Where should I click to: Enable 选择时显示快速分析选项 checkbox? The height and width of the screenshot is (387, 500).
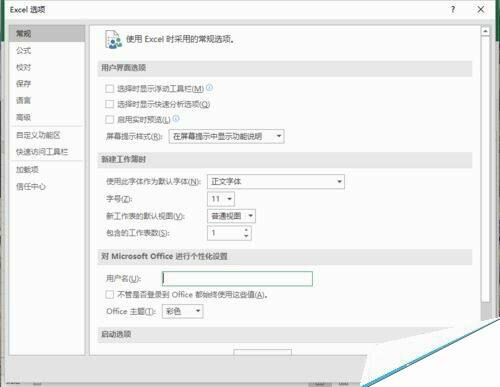click(x=109, y=104)
